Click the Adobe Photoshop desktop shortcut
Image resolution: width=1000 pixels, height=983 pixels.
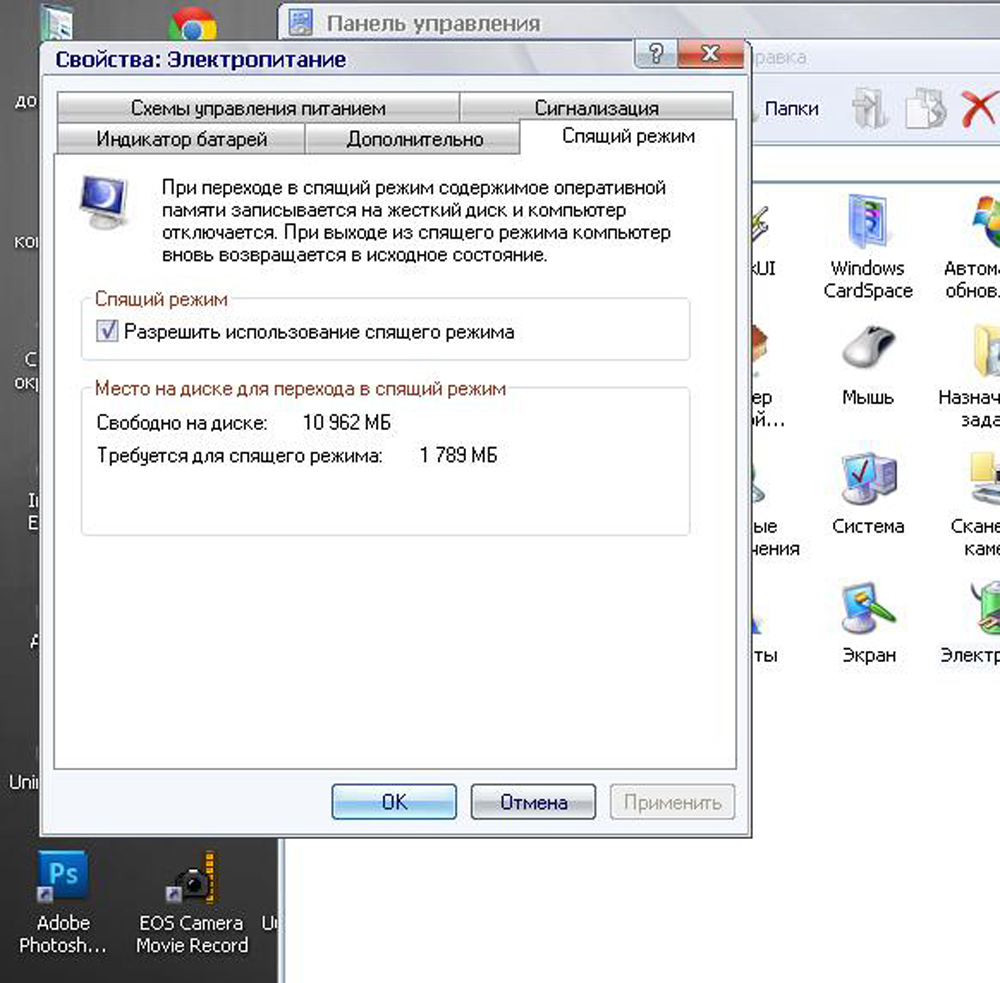point(62,880)
